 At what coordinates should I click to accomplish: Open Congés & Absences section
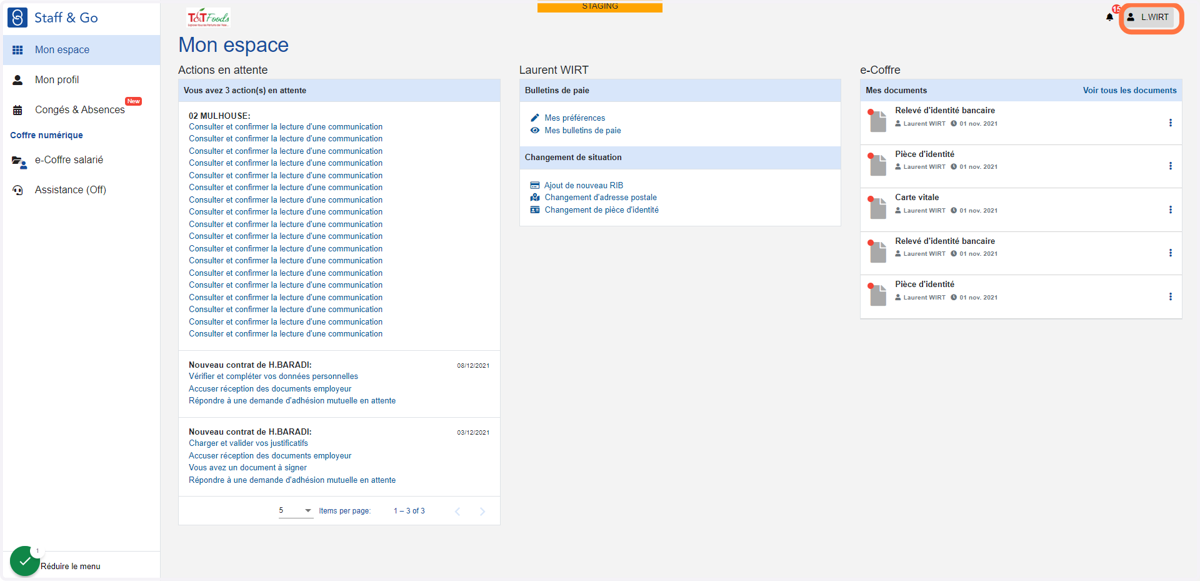pos(80,110)
